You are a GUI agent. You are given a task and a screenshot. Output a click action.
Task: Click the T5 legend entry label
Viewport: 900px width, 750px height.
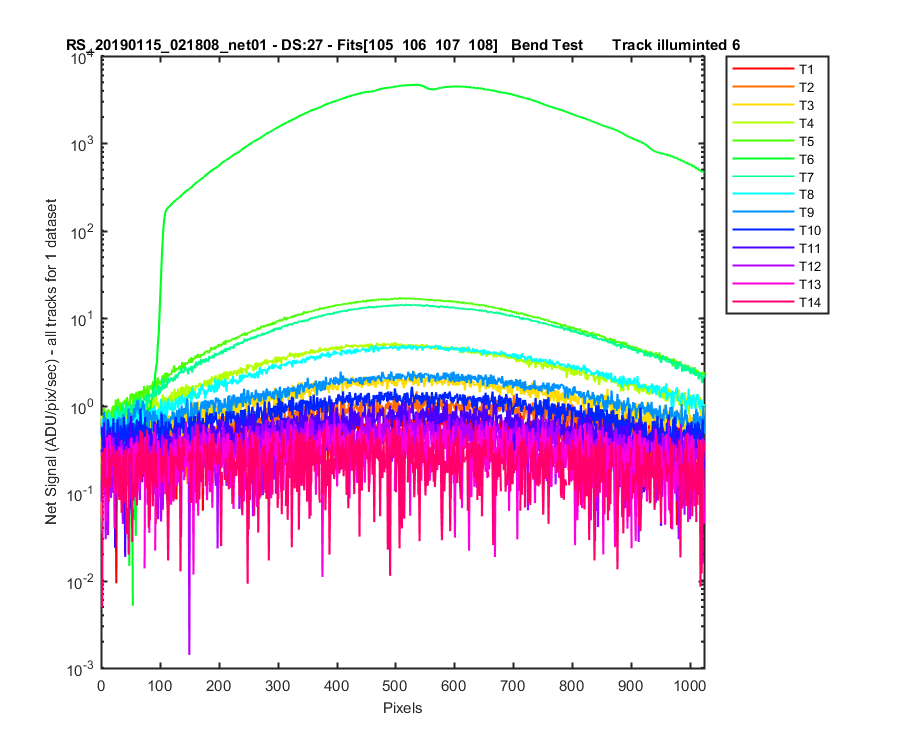[x=806, y=141]
